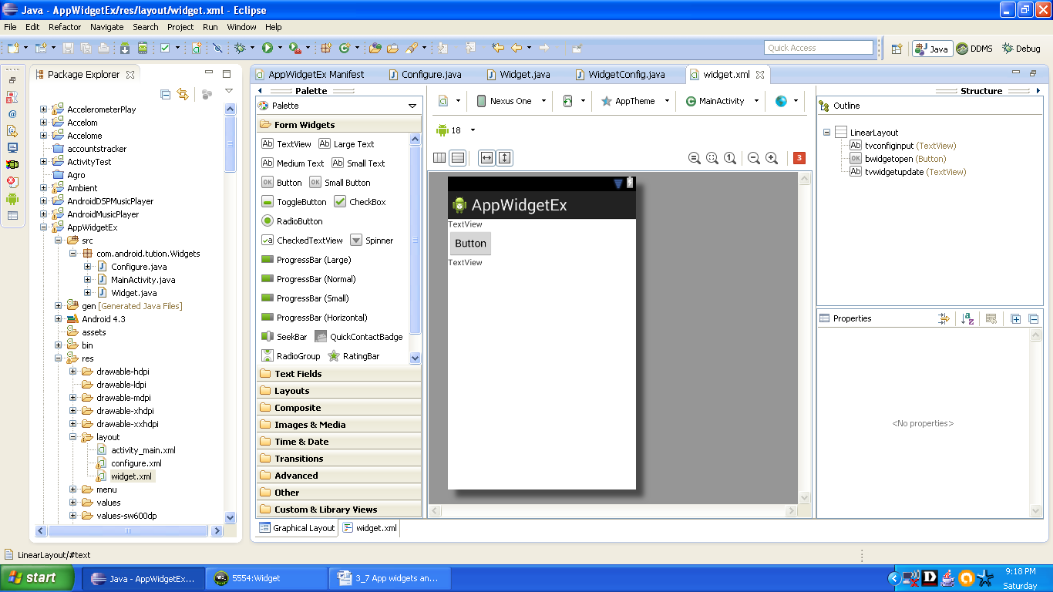
Task: Click Sort alphabetically in Properties panel
Action: (x=967, y=319)
